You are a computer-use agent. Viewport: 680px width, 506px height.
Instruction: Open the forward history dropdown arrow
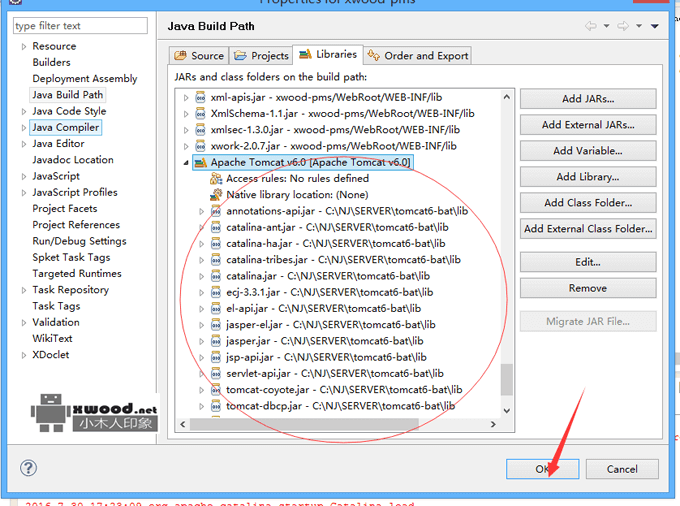[x=639, y=26]
